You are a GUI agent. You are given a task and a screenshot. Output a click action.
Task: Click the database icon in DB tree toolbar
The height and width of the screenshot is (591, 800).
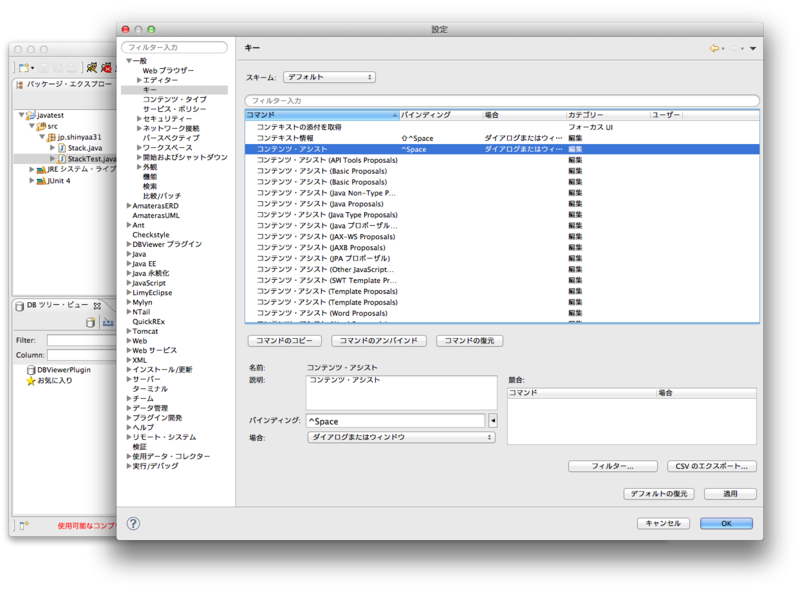pyautogui.click(x=90, y=322)
